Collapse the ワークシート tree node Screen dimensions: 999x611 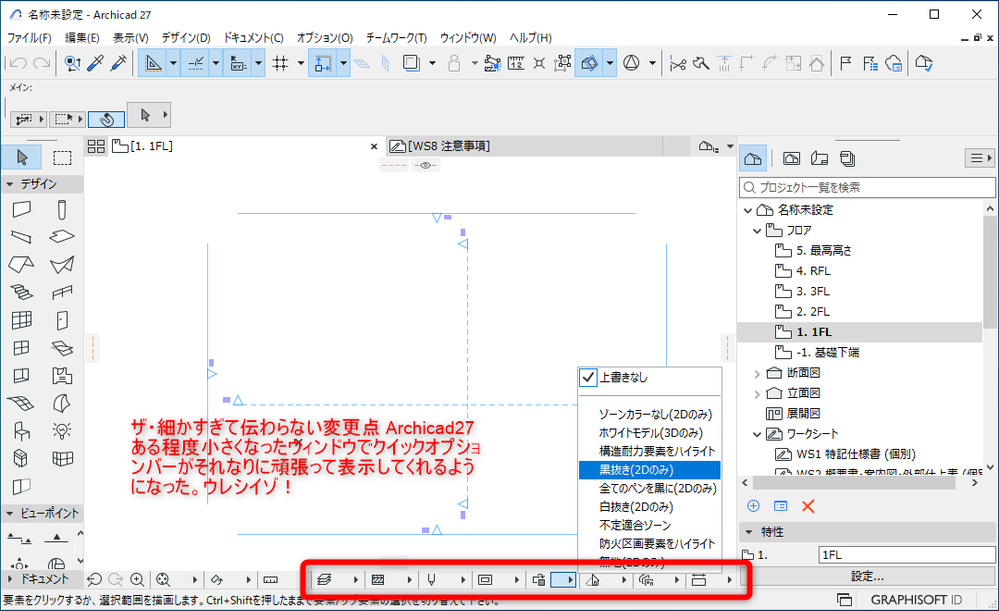(757, 435)
